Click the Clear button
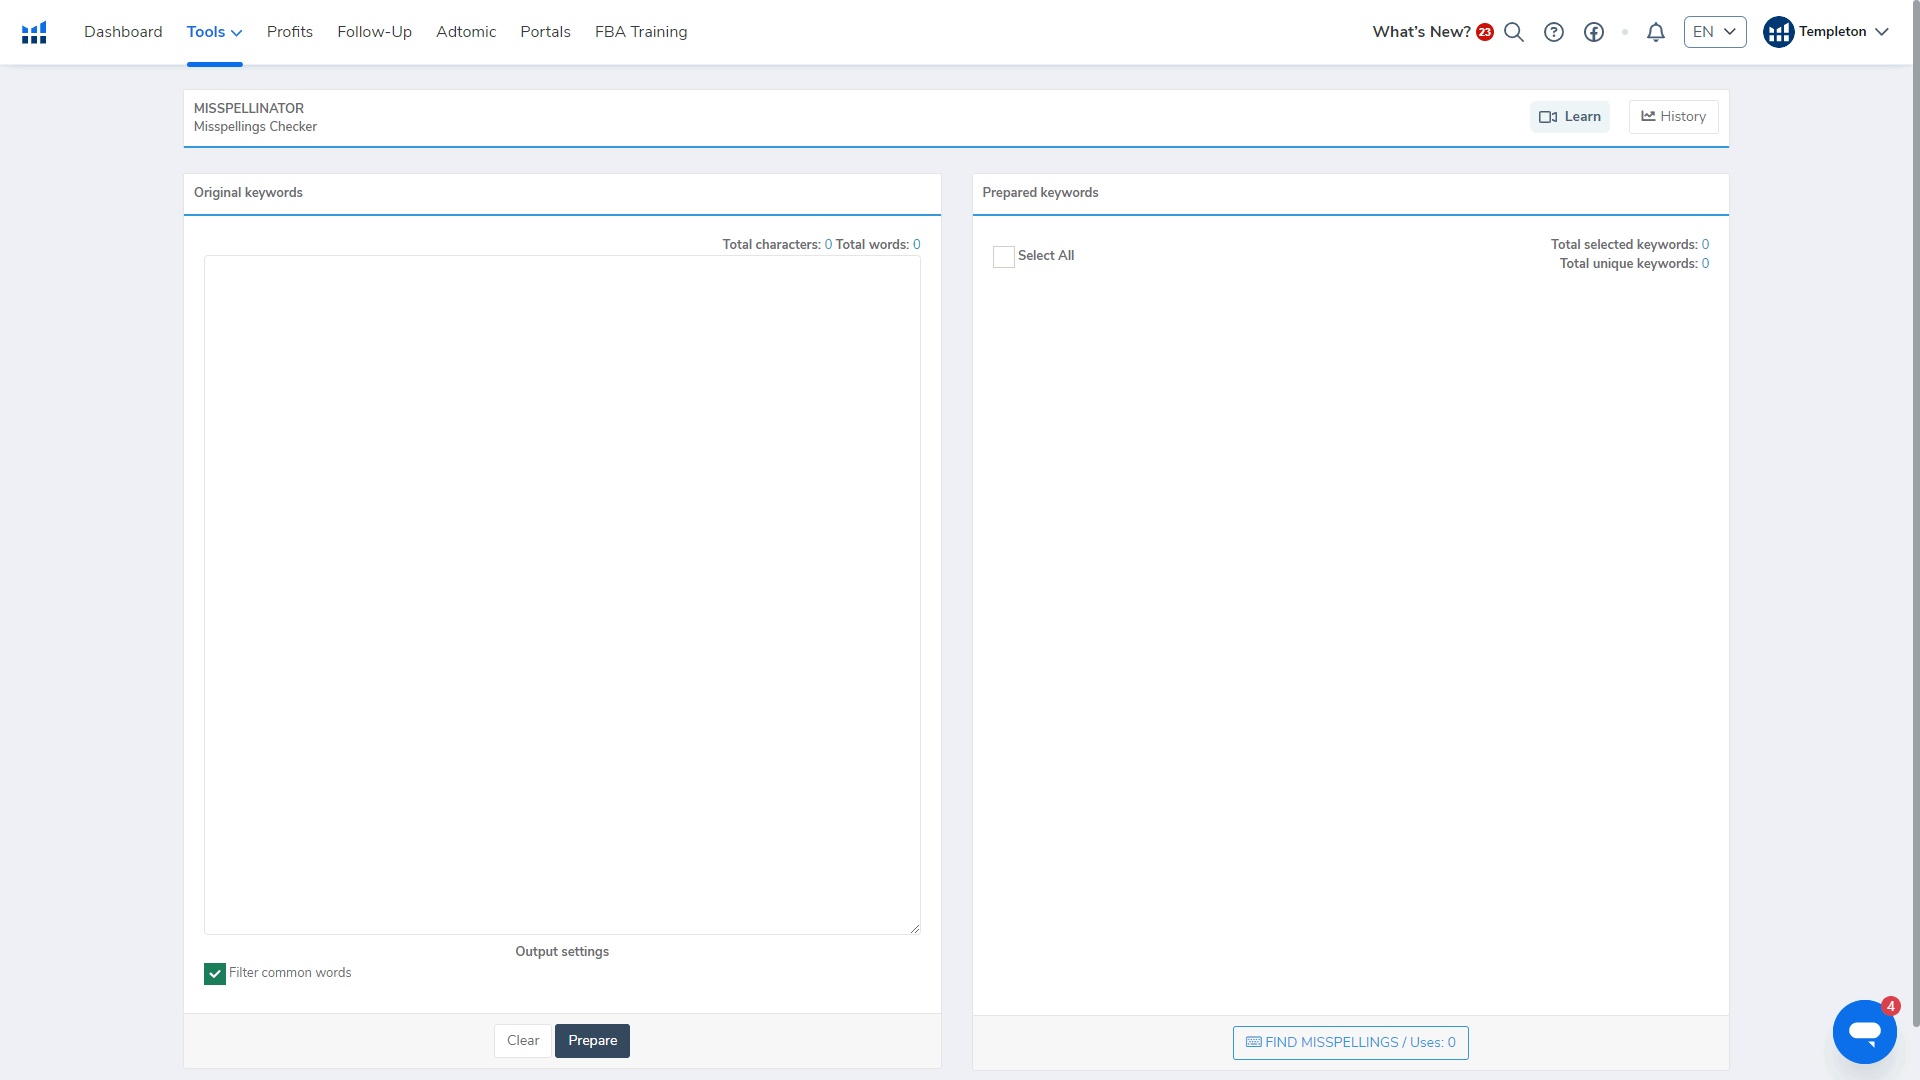Image resolution: width=1920 pixels, height=1080 pixels. (522, 1040)
